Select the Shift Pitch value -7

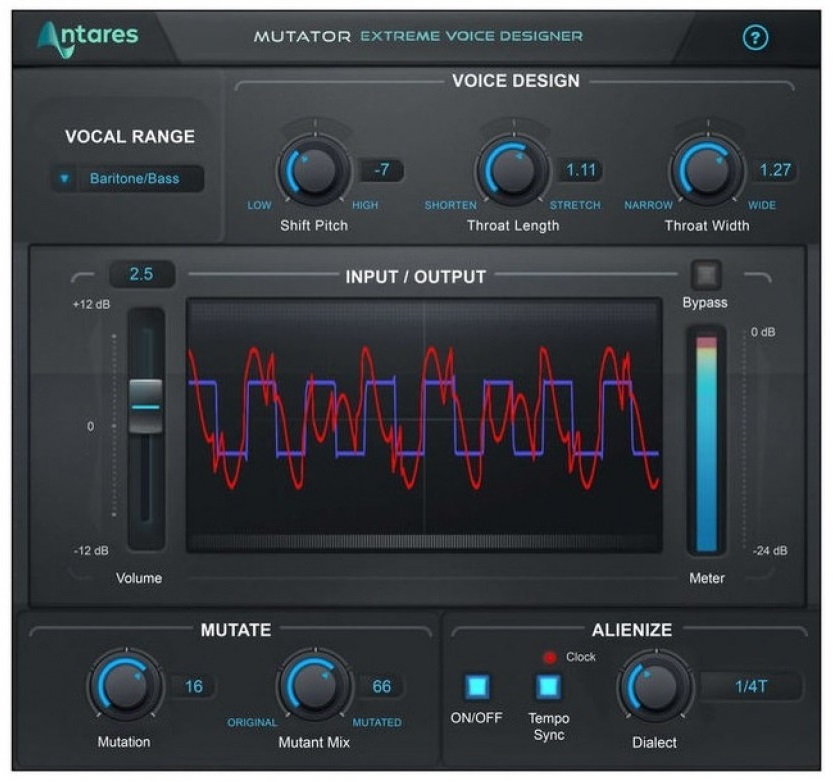381,171
